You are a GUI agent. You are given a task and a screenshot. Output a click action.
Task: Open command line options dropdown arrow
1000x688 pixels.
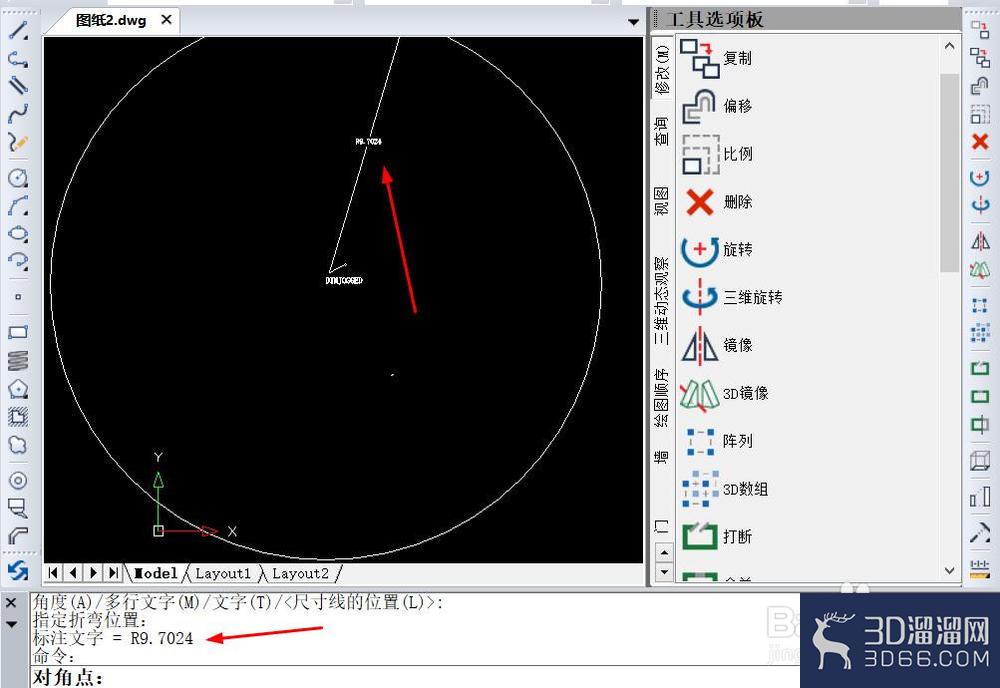[x=11, y=624]
